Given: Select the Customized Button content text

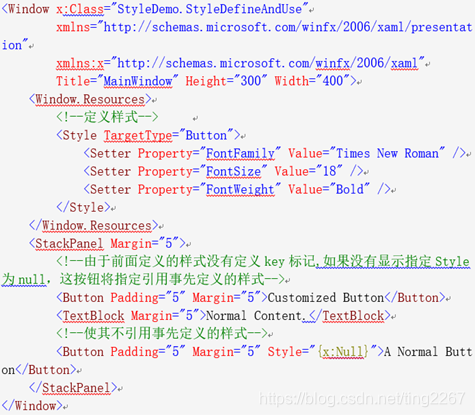Looking at the screenshot, I should (326, 297).
